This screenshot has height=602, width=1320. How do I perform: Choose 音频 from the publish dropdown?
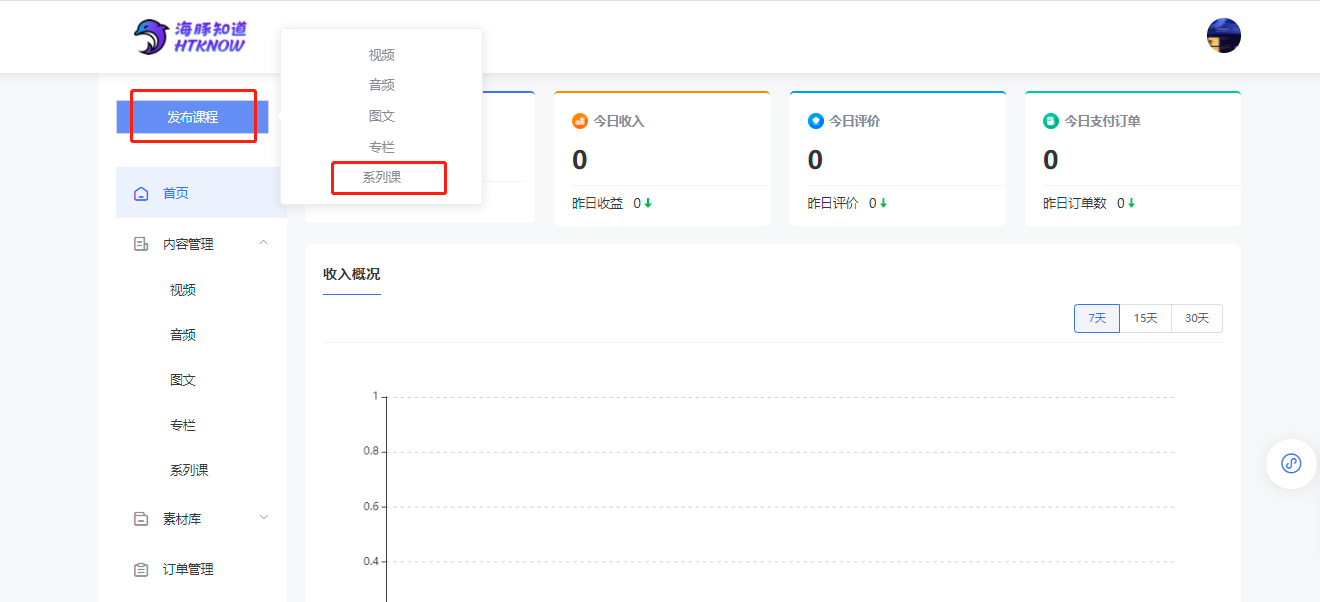point(382,85)
